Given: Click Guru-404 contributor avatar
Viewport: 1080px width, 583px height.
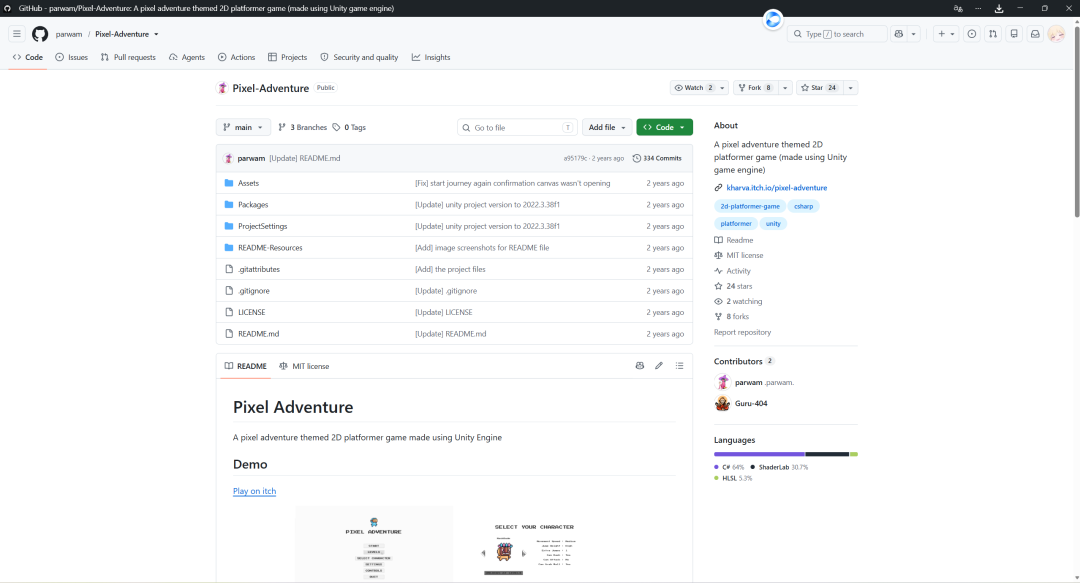Looking at the screenshot, I should [723, 404].
